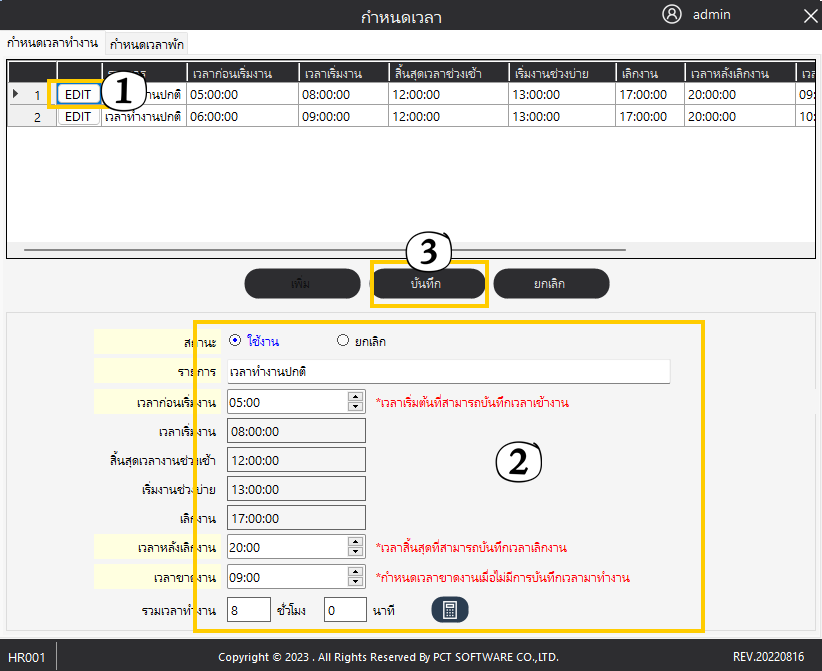Switch to the กำหนดเวลาพัก tab
822x671 pixels.
147,44
